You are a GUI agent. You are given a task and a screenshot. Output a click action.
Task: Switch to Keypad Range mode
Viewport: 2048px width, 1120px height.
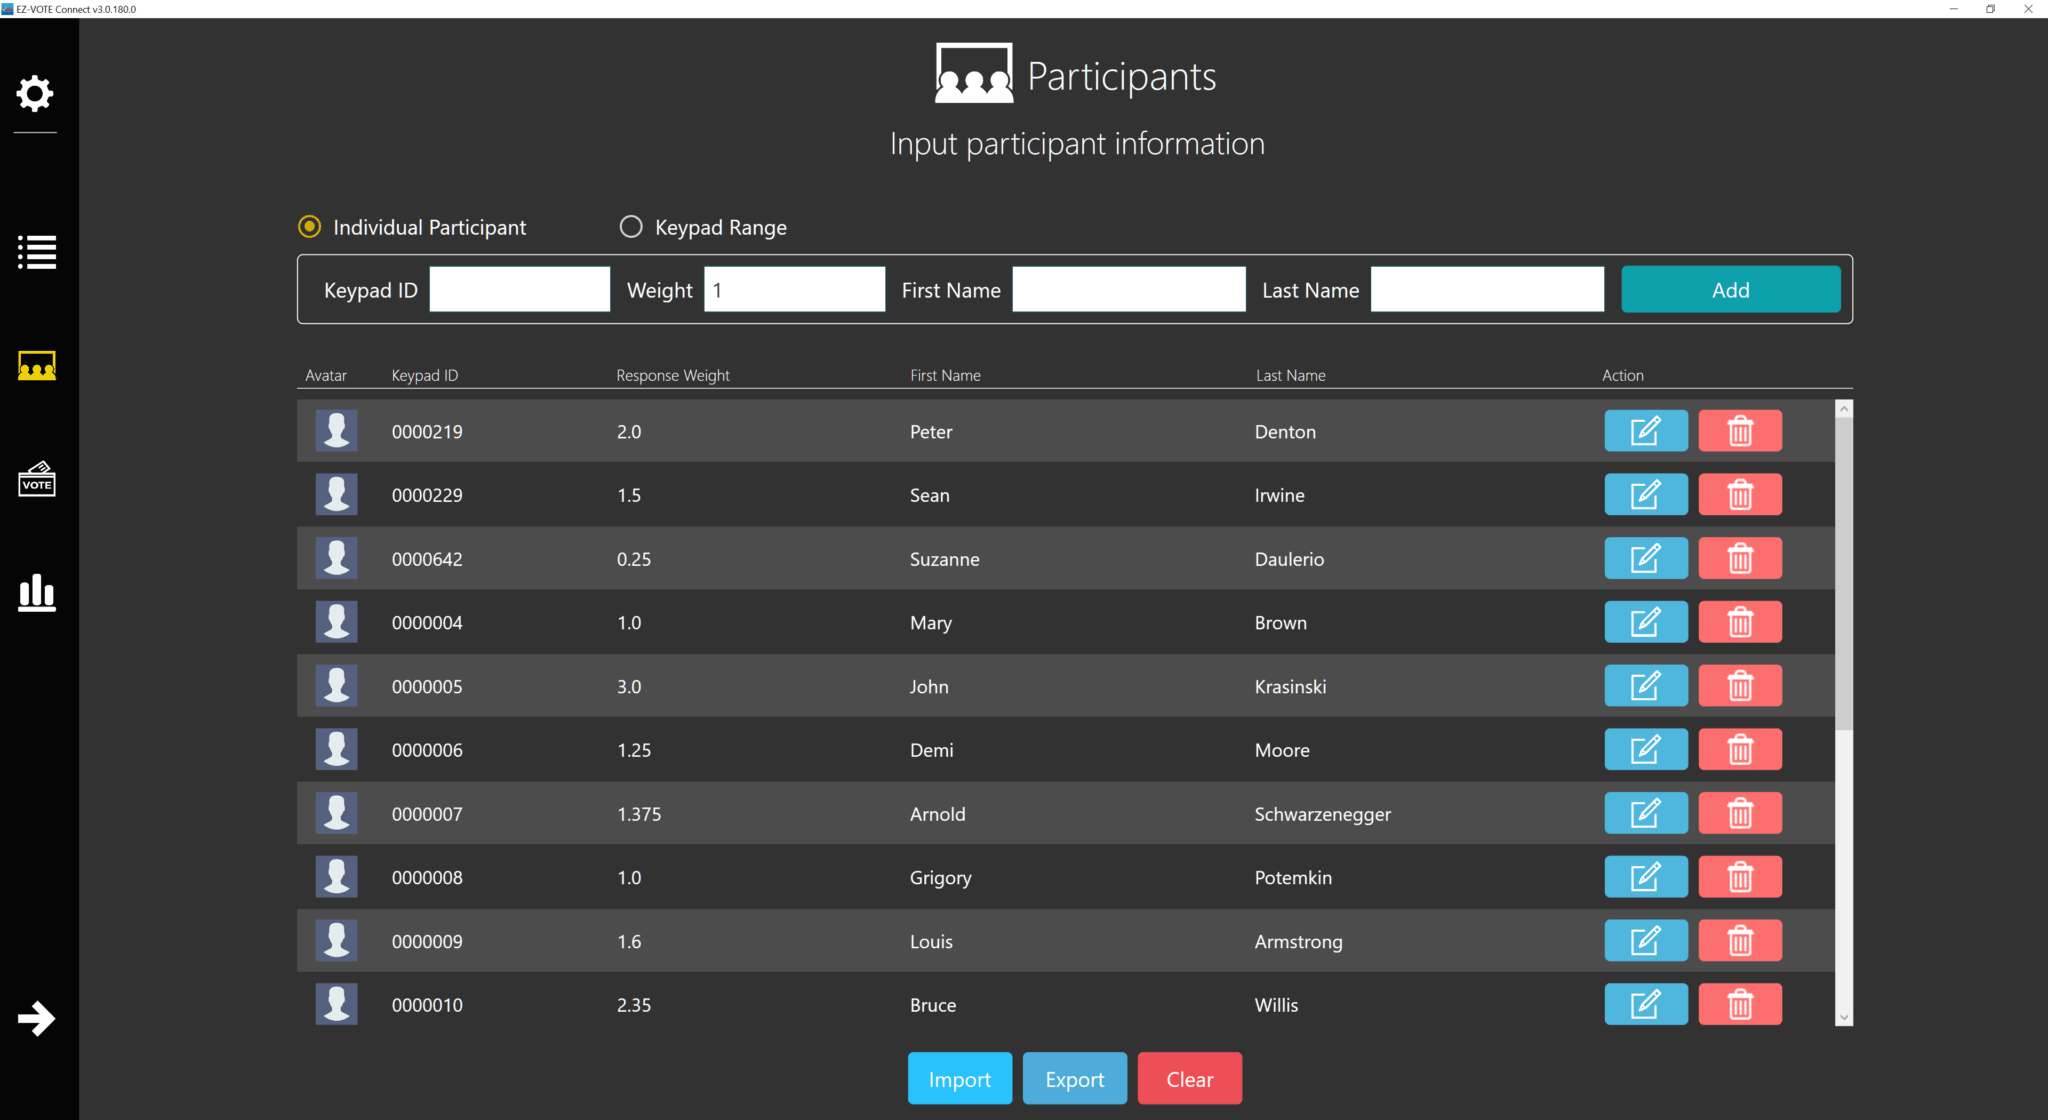pos(631,227)
